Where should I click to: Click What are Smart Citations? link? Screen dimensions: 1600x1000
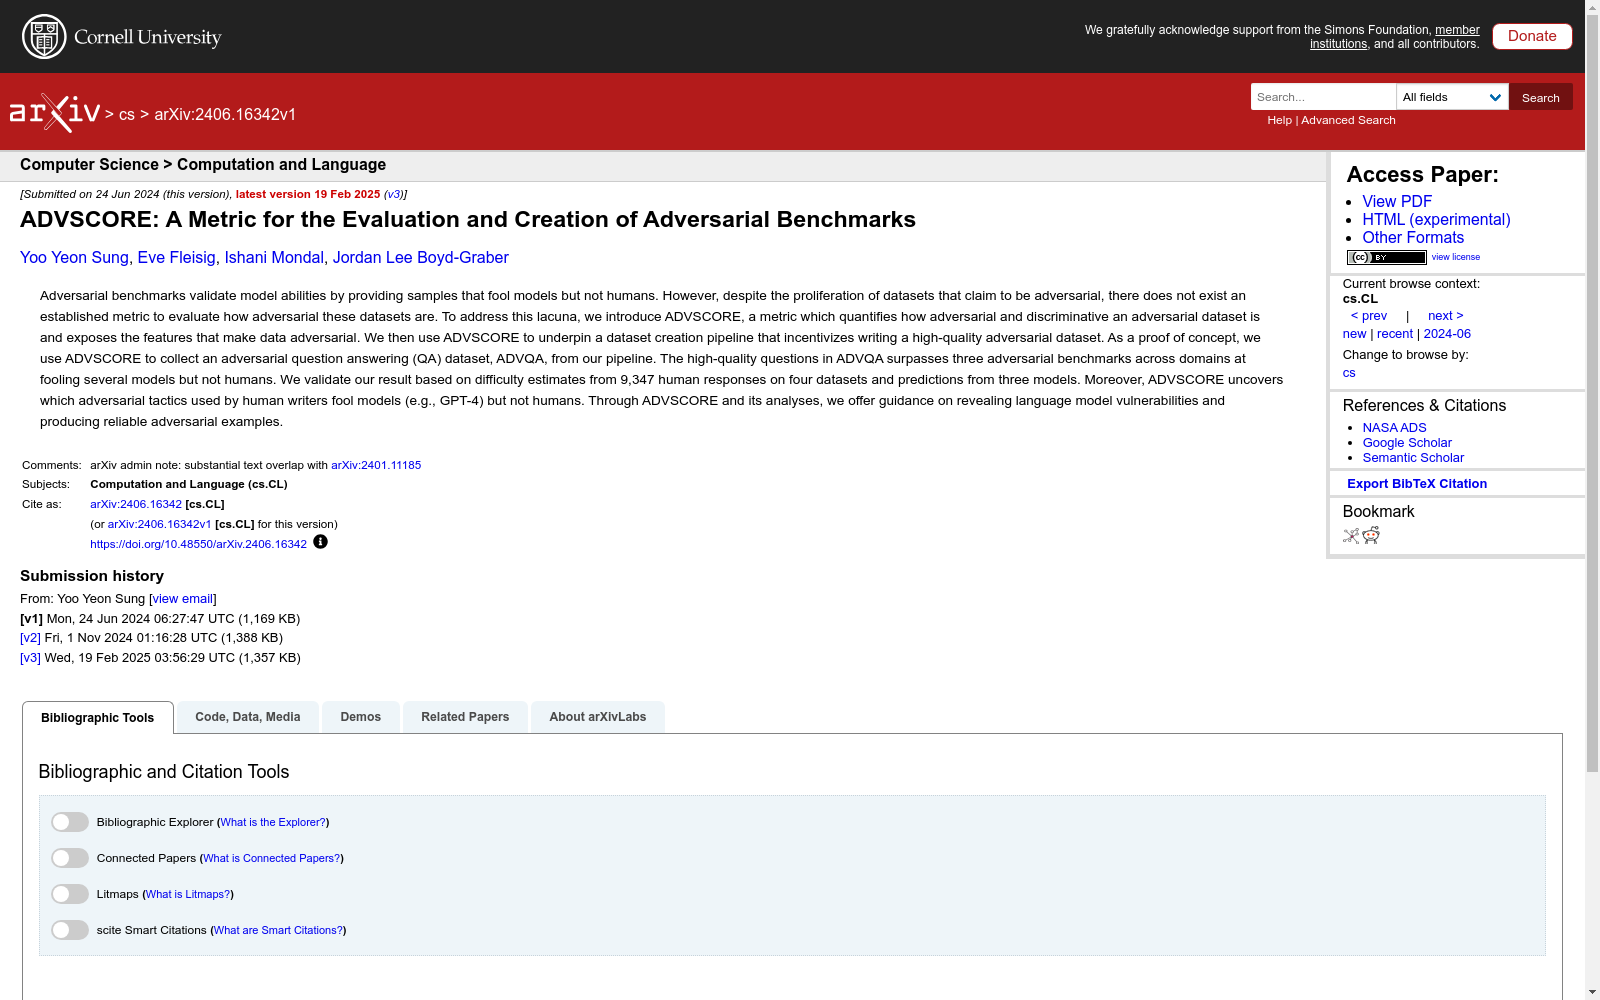pyautogui.click(x=278, y=930)
